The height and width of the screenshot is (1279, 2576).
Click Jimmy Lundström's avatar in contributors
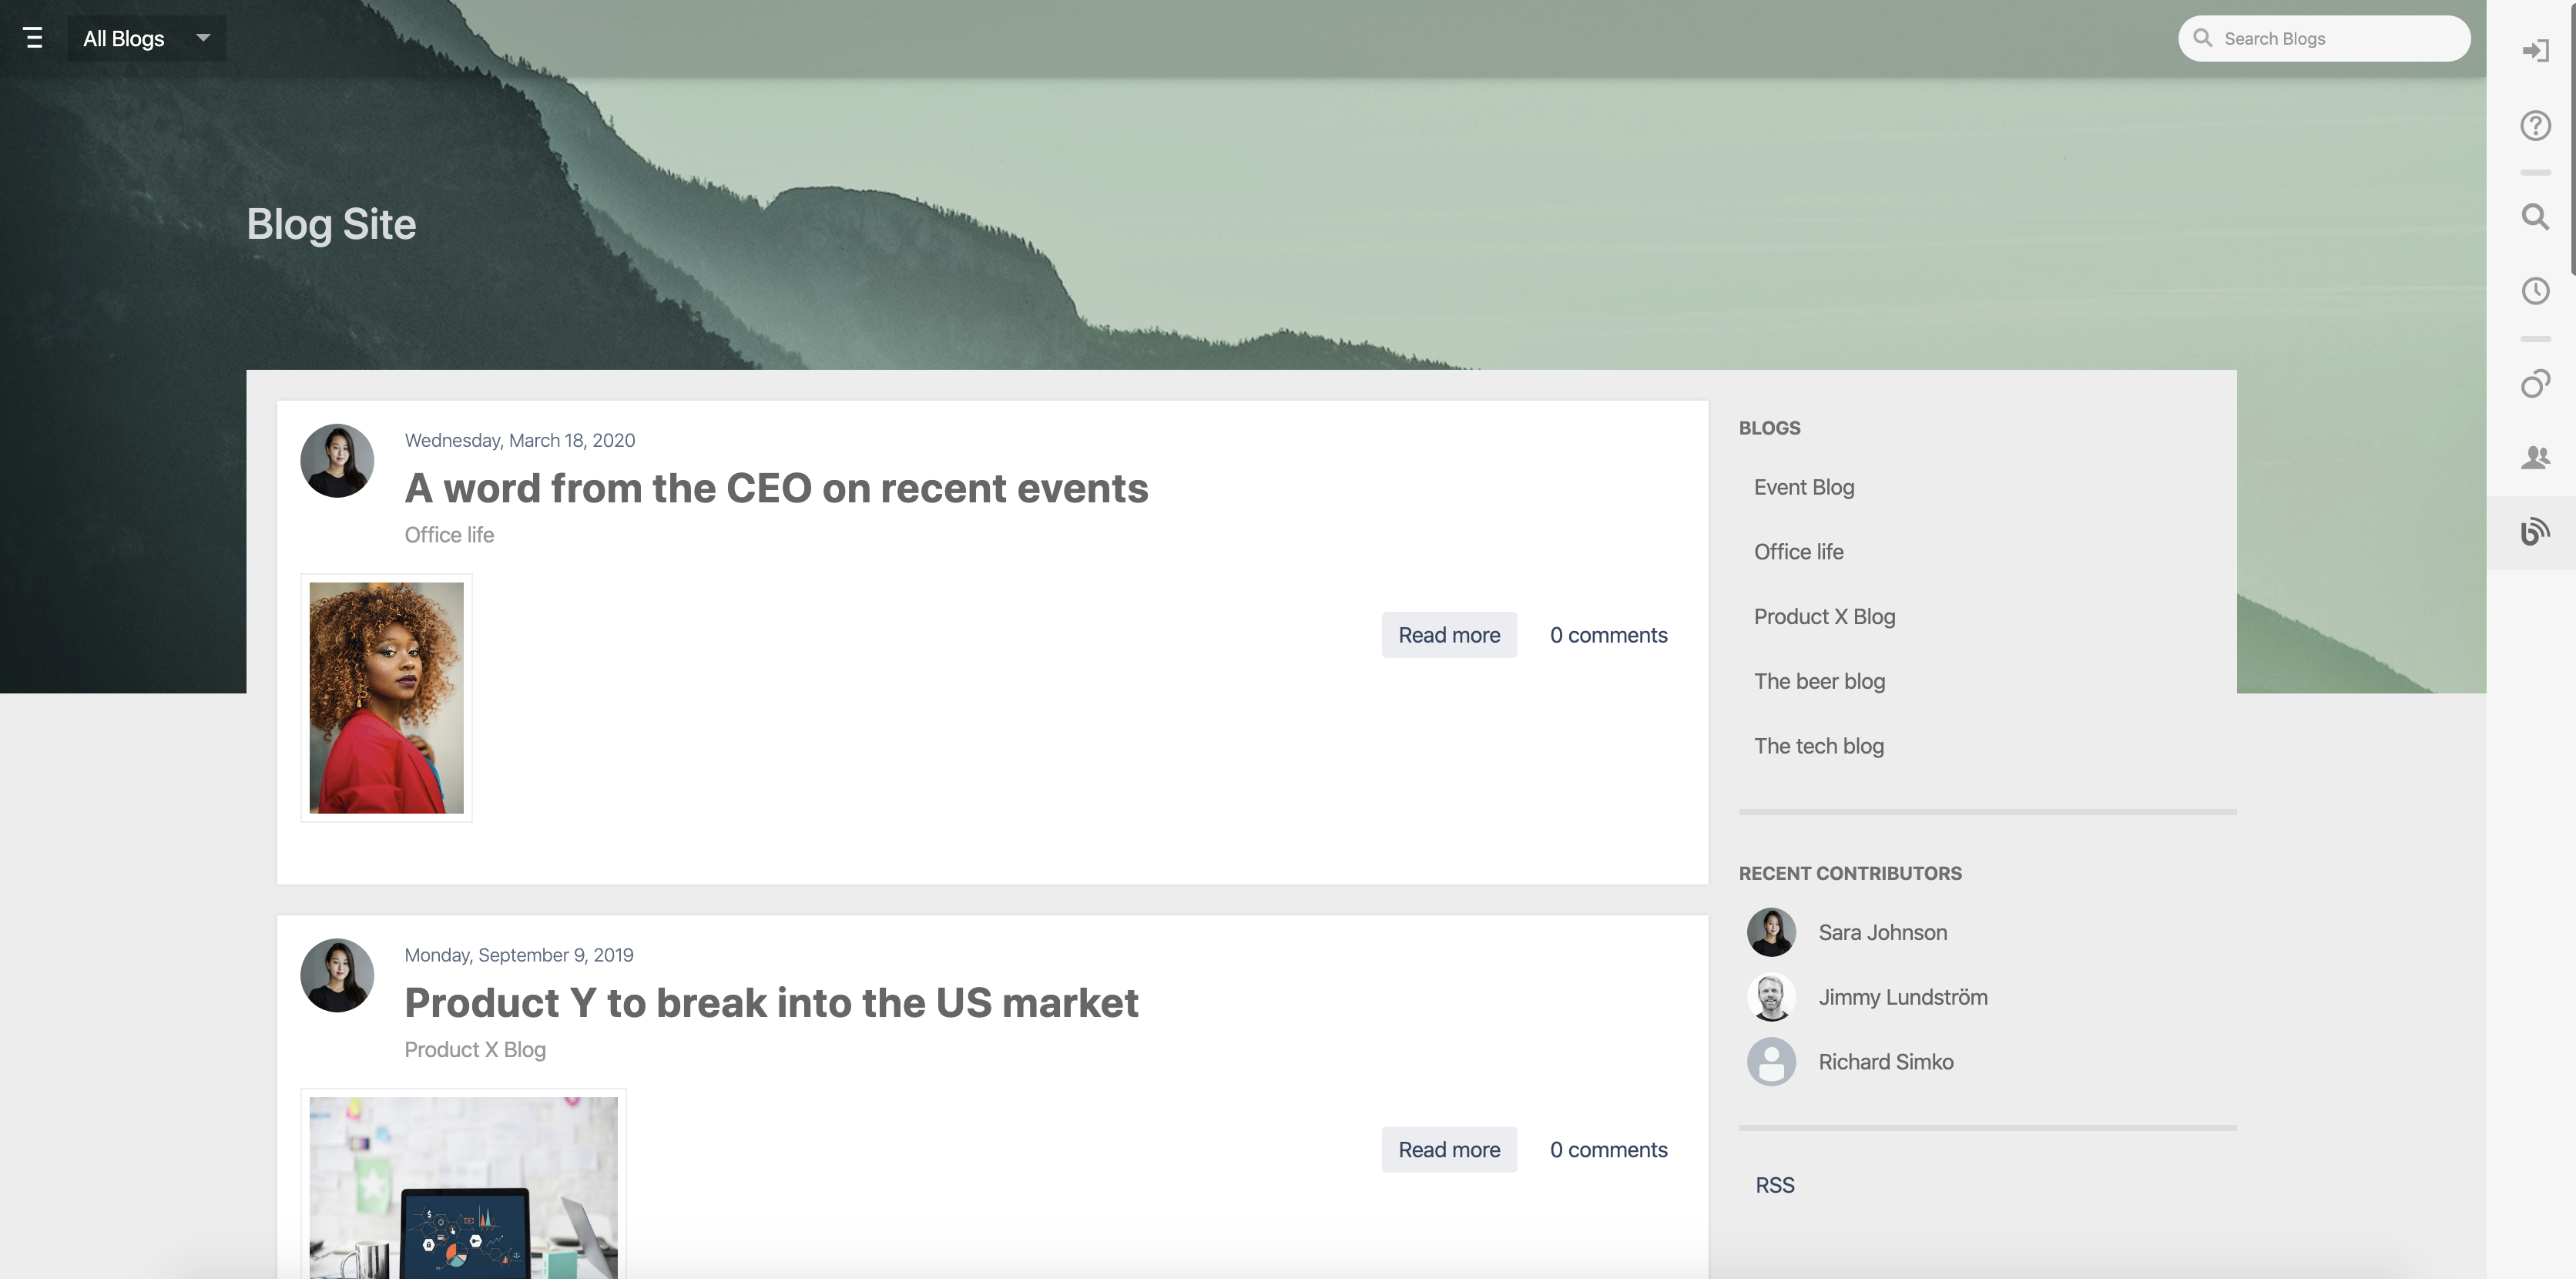pos(1771,997)
